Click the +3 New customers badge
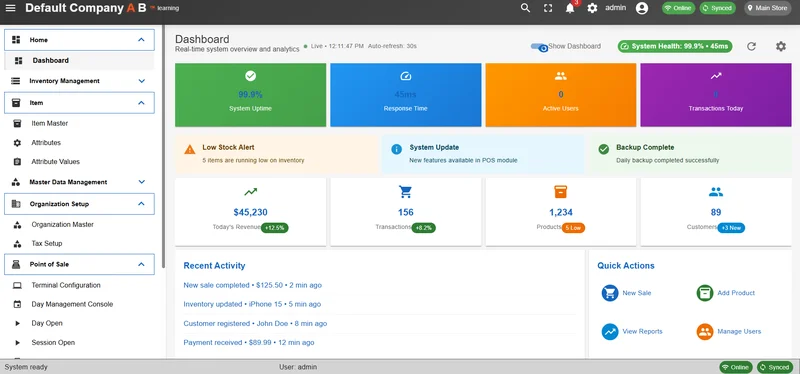The width and height of the screenshot is (800, 374). tap(731, 228)
